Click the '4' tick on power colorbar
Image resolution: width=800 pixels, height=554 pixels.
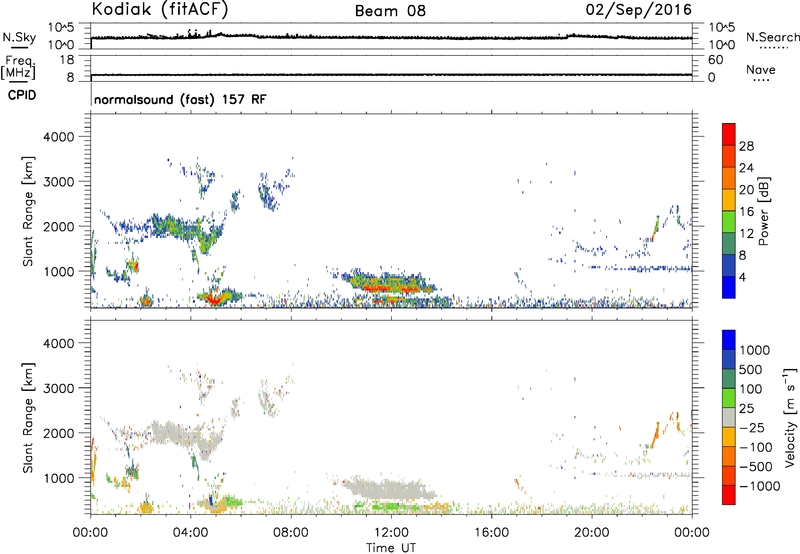(742, 277)
